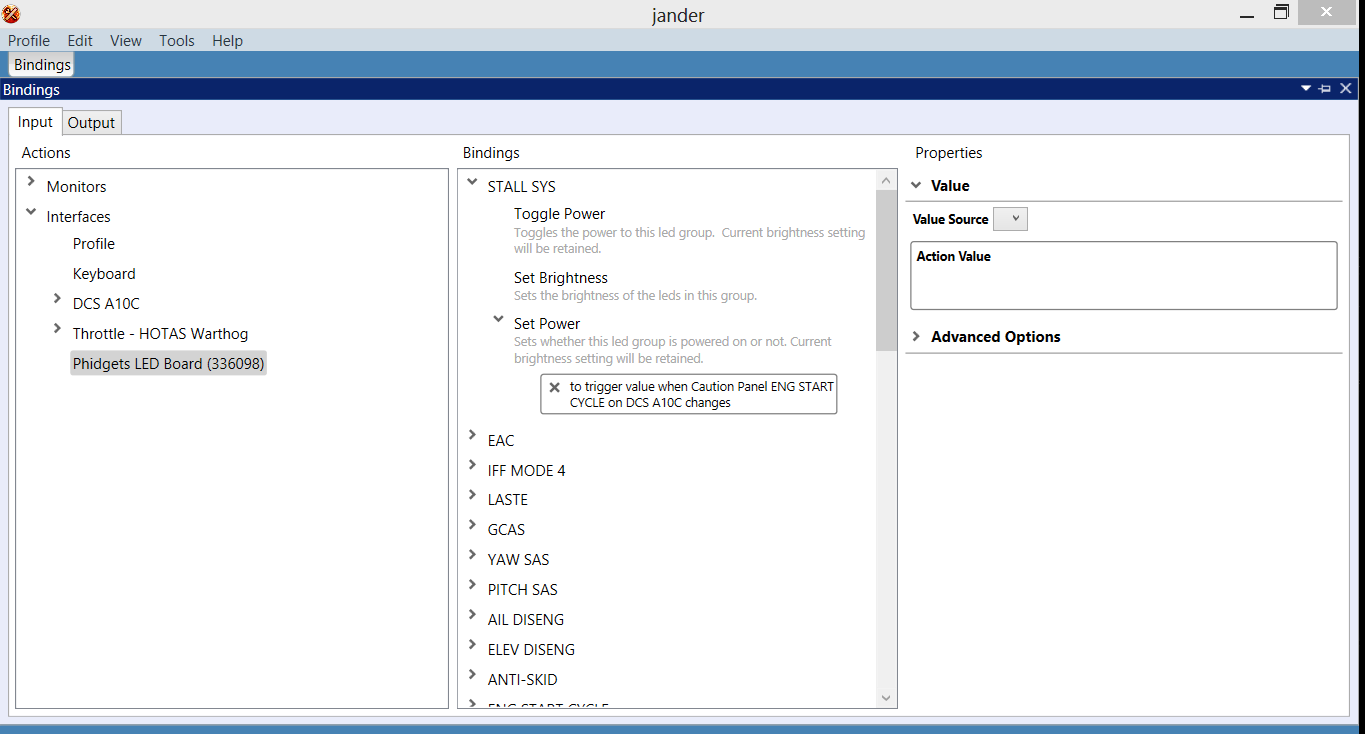Select Phidgets LED Board (336098)
This screenshot has height=734, width=1365.
pos(168,364)
